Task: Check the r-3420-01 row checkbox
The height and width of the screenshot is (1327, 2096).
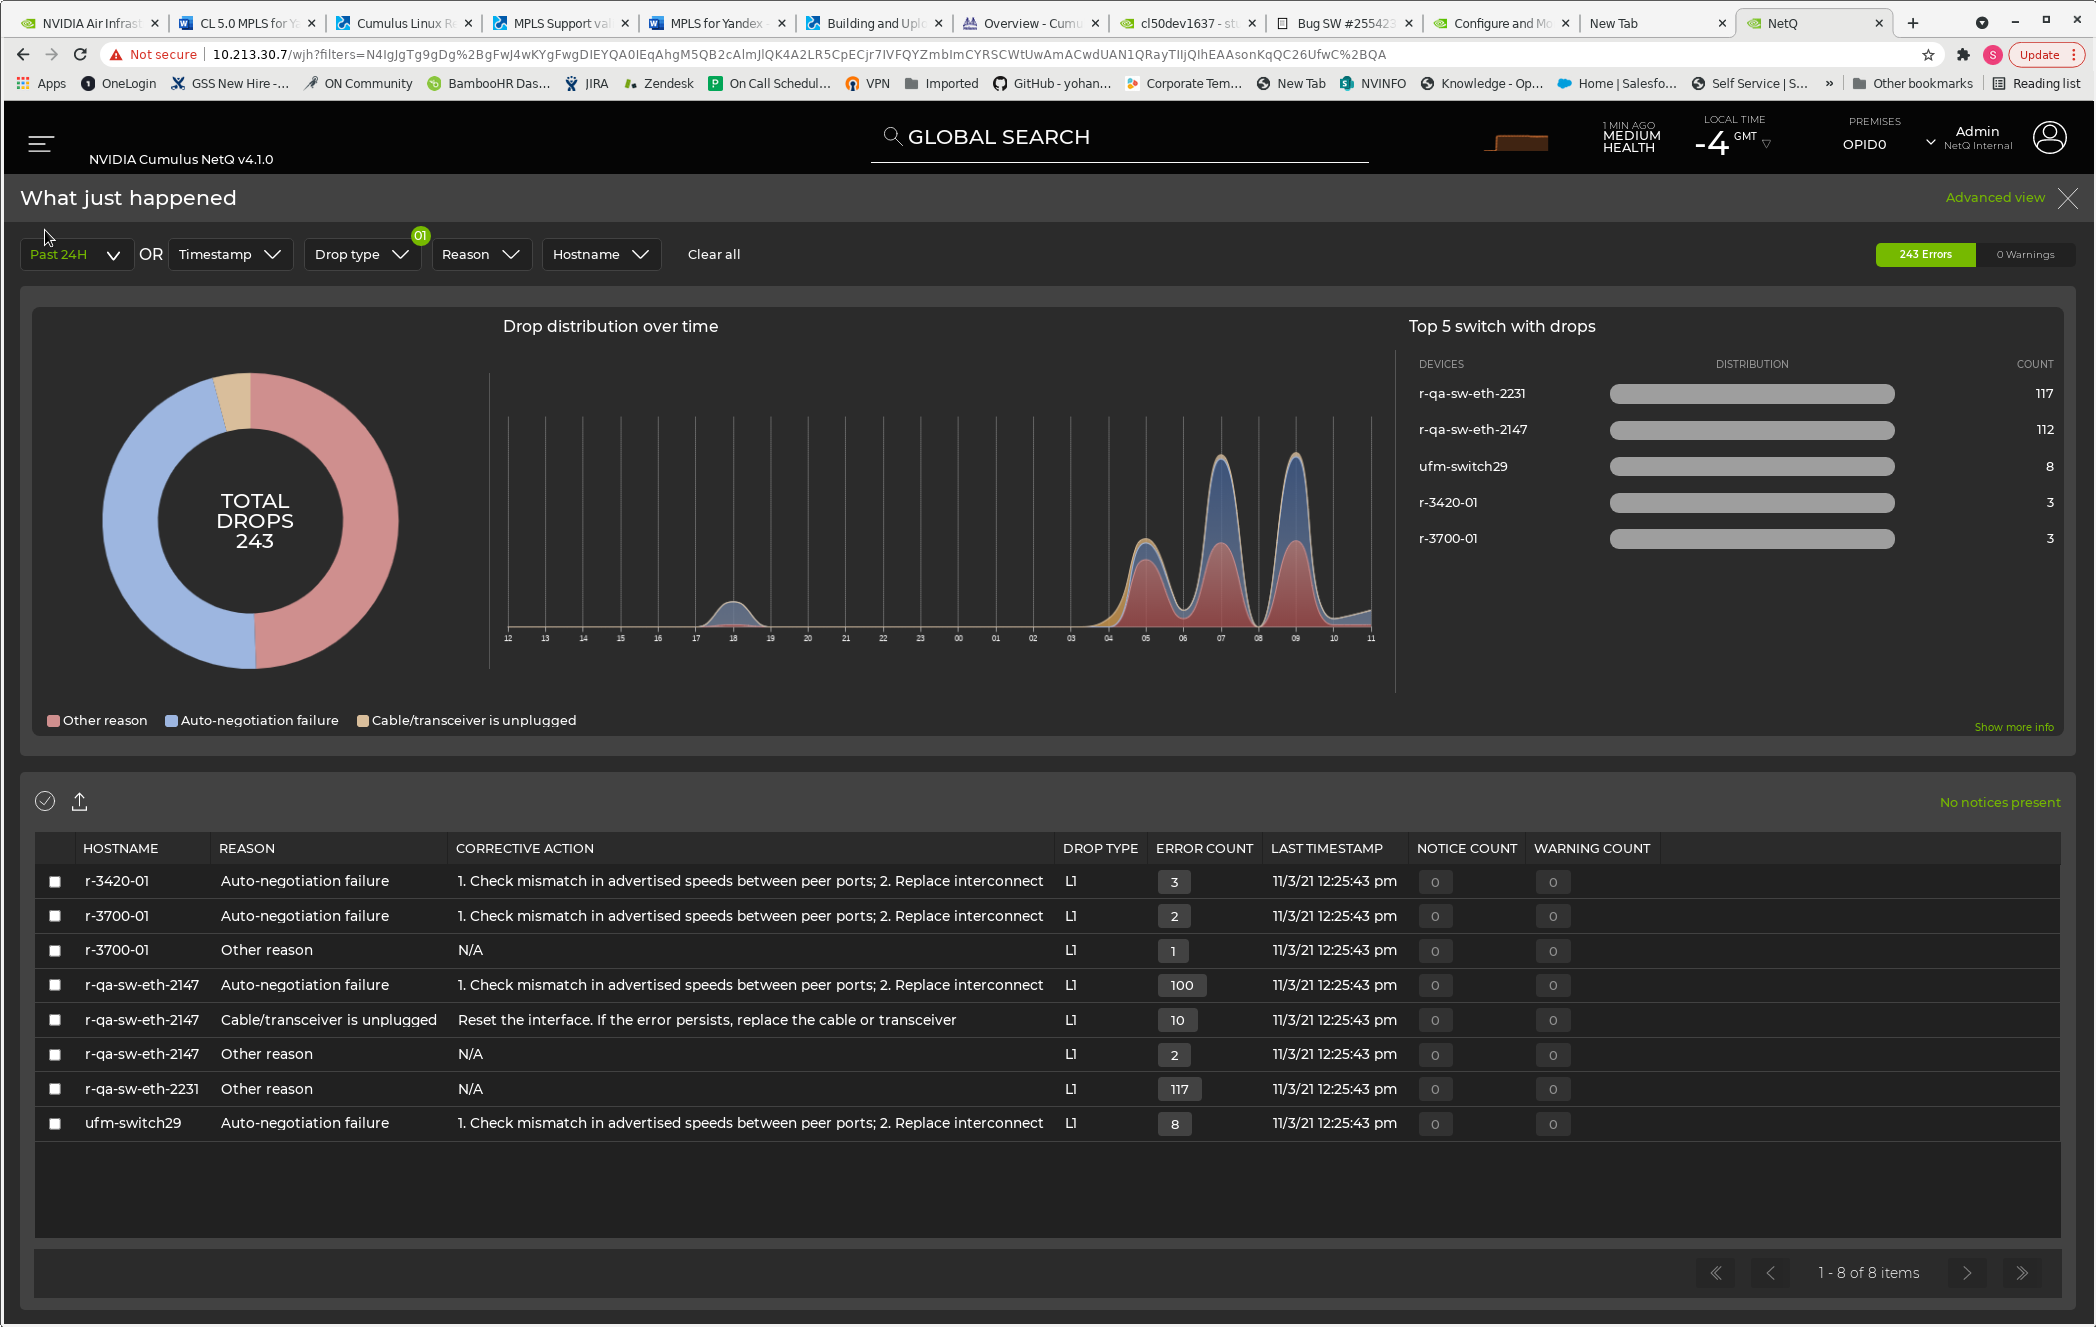Action: (55, 882)
